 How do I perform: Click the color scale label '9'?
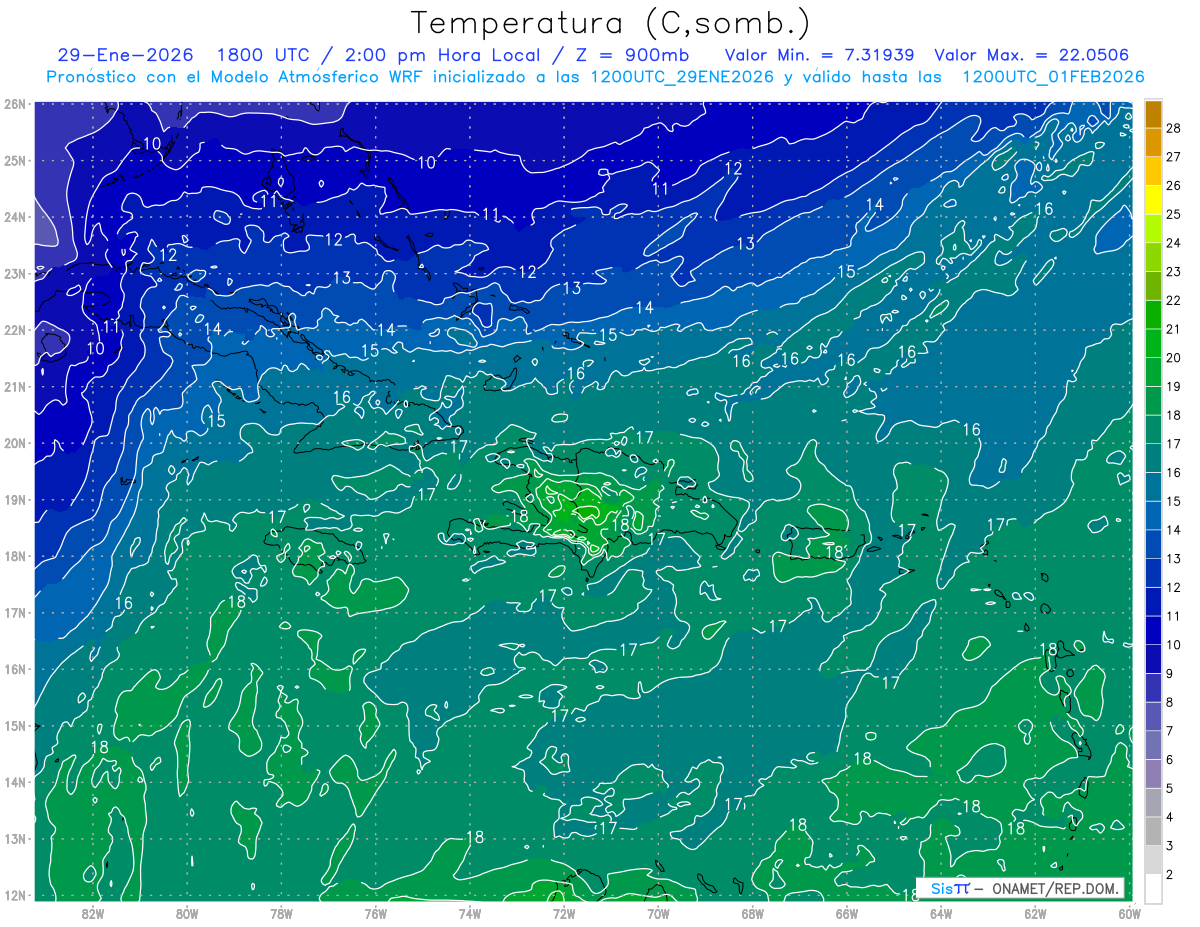(1170, 674)
